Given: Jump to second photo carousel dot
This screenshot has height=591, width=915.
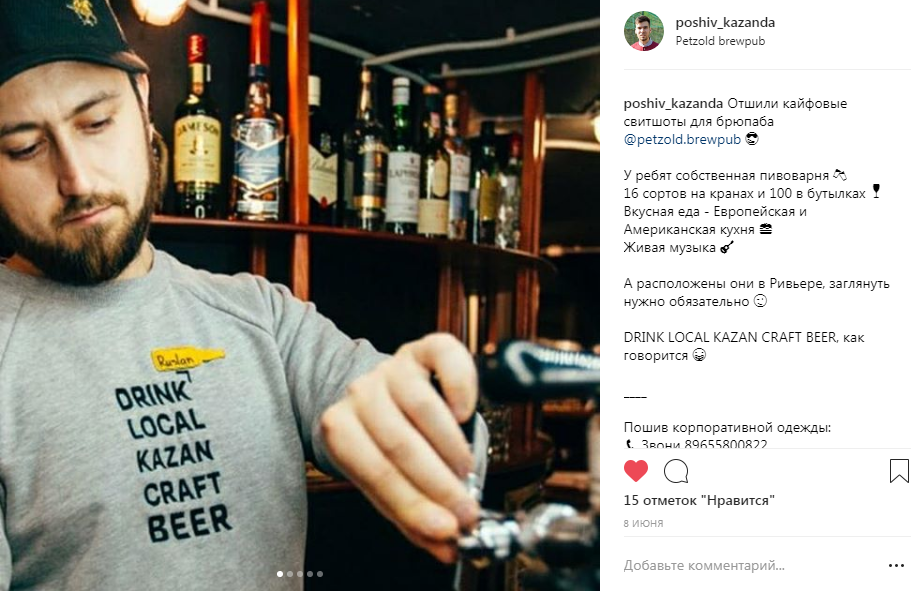Looking at the screenshot, I should click(290, 574).
